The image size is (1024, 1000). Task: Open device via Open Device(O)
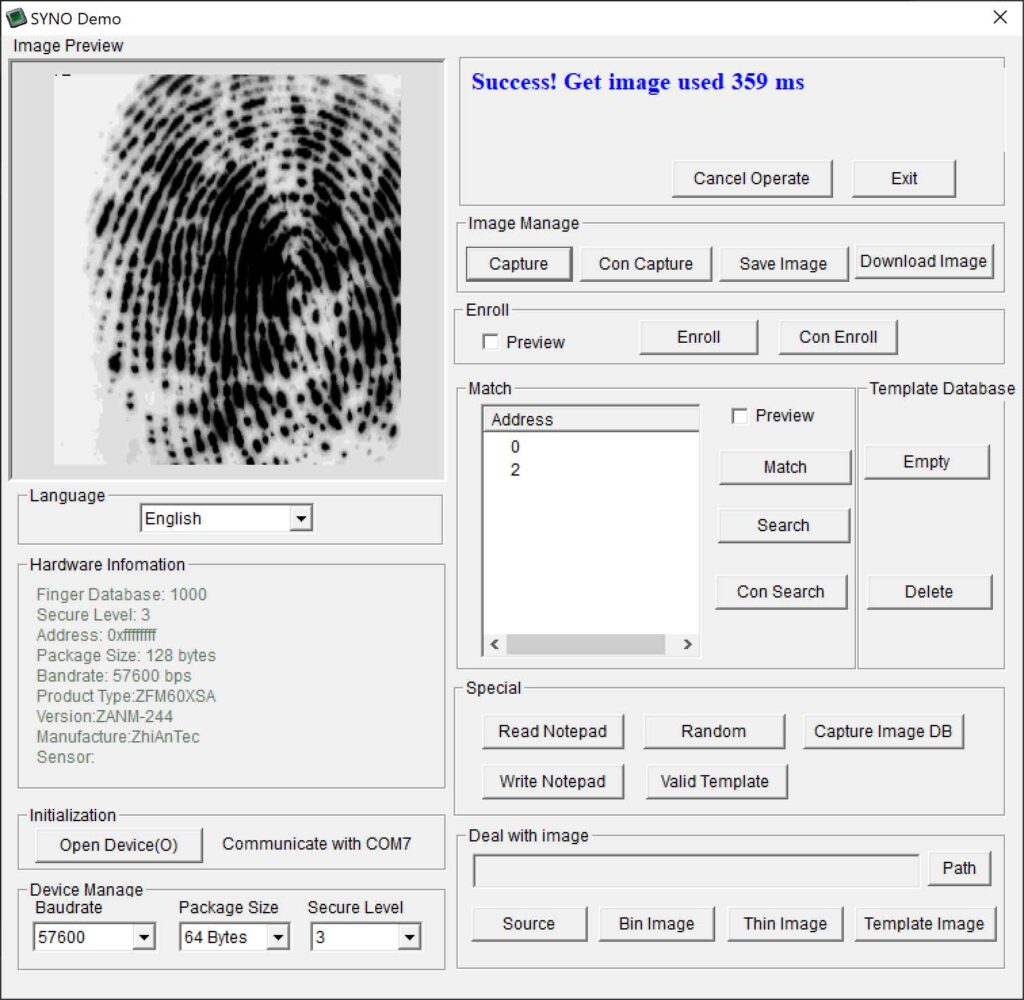(x=117, y=845)
